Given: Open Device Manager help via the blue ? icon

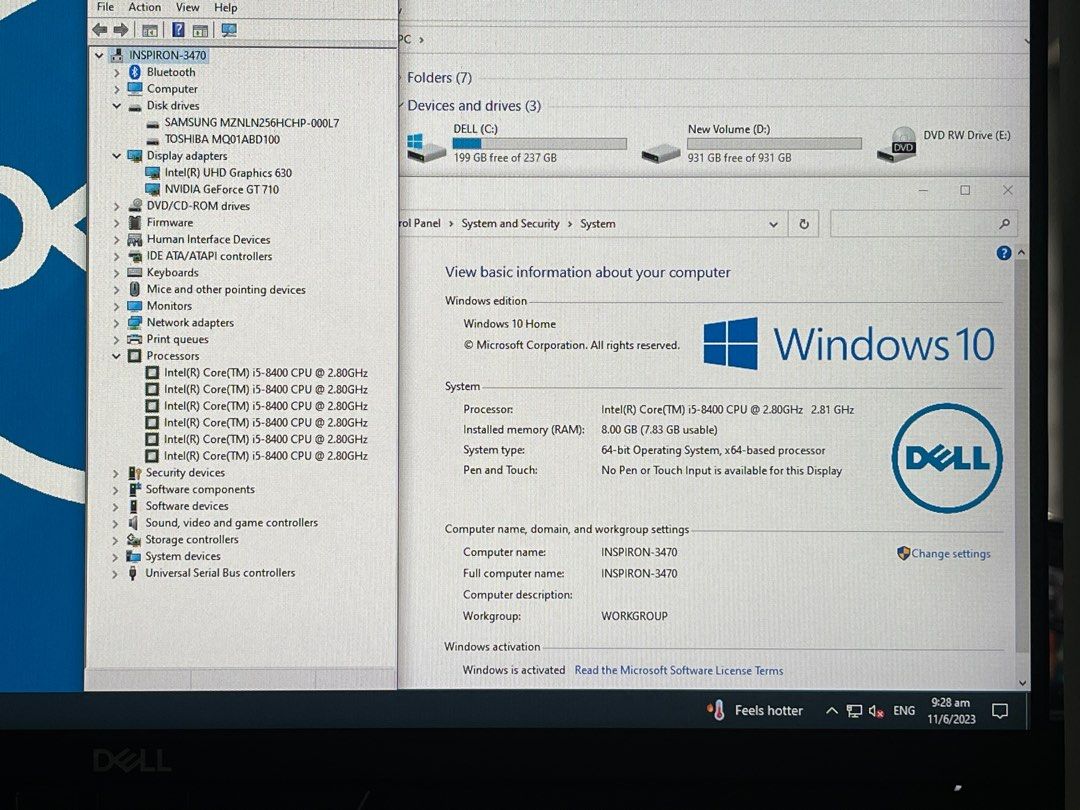Looking at the screenshot, I should pos(178,29).
